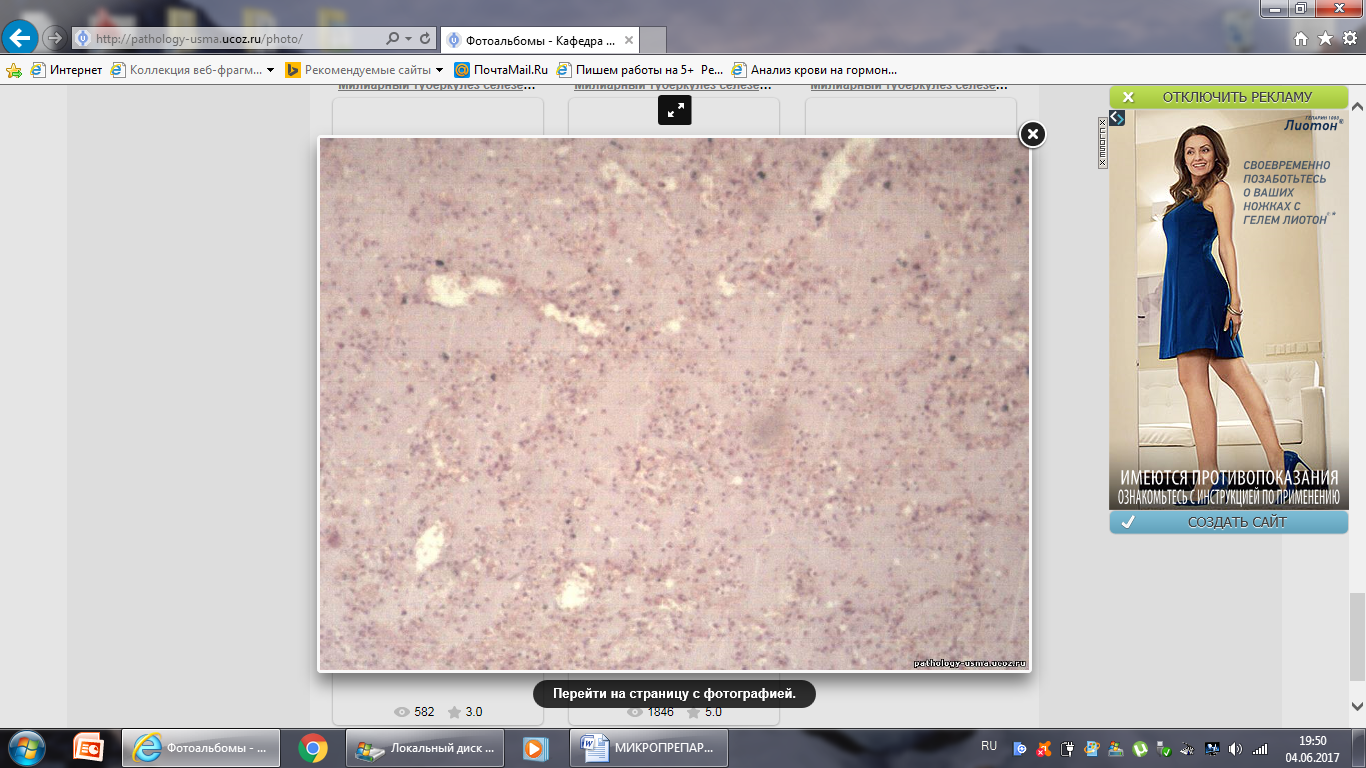Refresh the page with the reload icon
Viewport: 1366px width, 768px height.
tap(425, 39)
